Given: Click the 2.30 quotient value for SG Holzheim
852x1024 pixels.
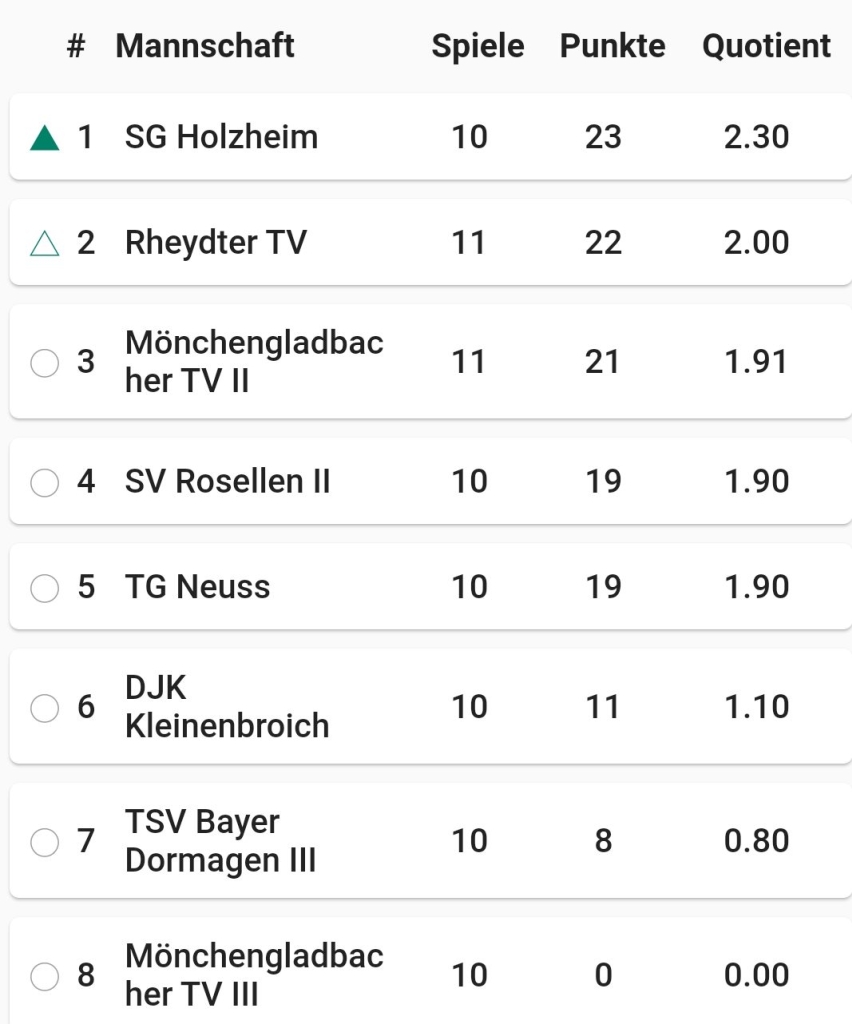Looking at the screenshot, I should click(x=756, y=137).
